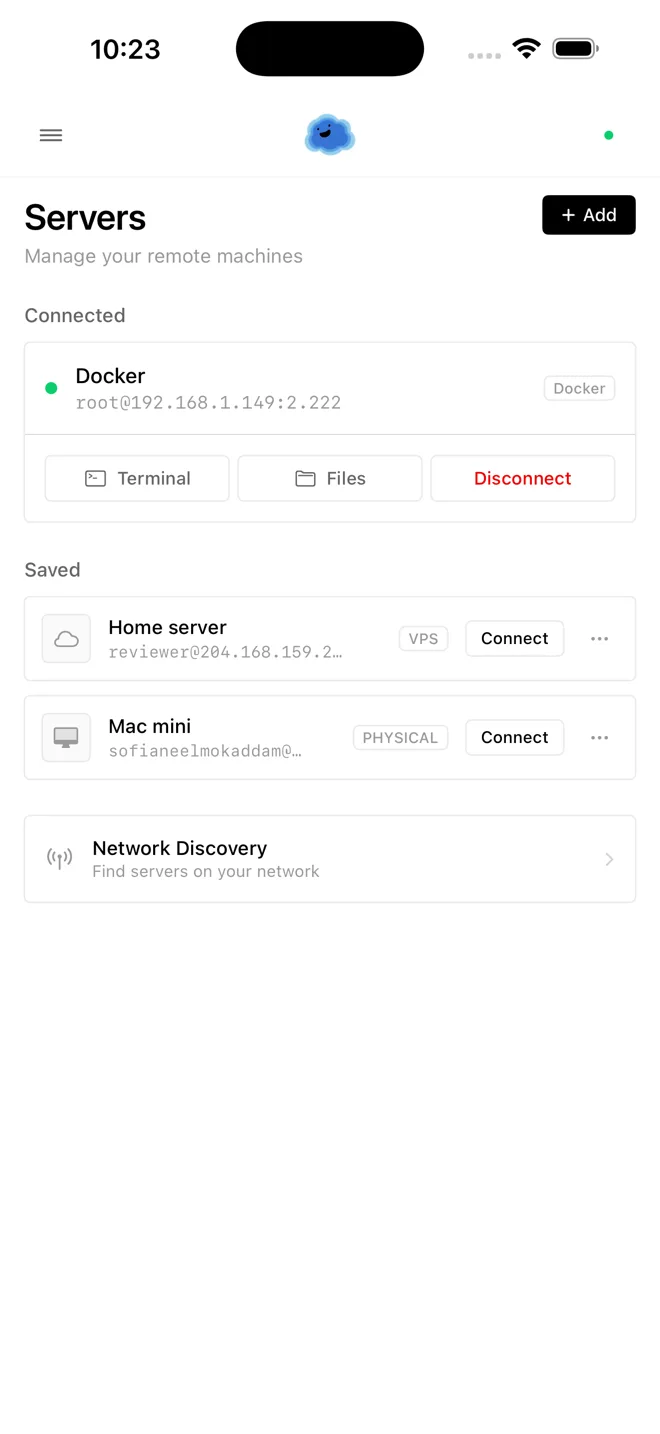
Task: Expand Network Discovery chevron
Action: pyautogui.click(x=609, y=859)
